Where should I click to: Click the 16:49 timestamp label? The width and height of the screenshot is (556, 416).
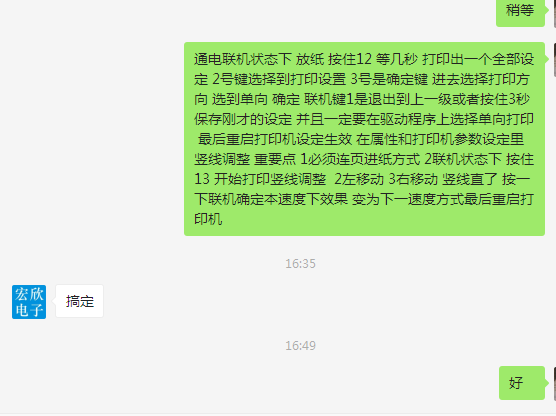click(x=300, y=346)
